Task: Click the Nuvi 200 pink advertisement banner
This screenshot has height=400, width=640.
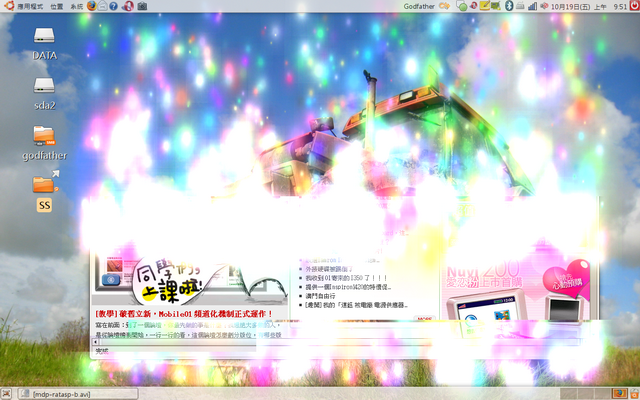Action: (516, 293)
